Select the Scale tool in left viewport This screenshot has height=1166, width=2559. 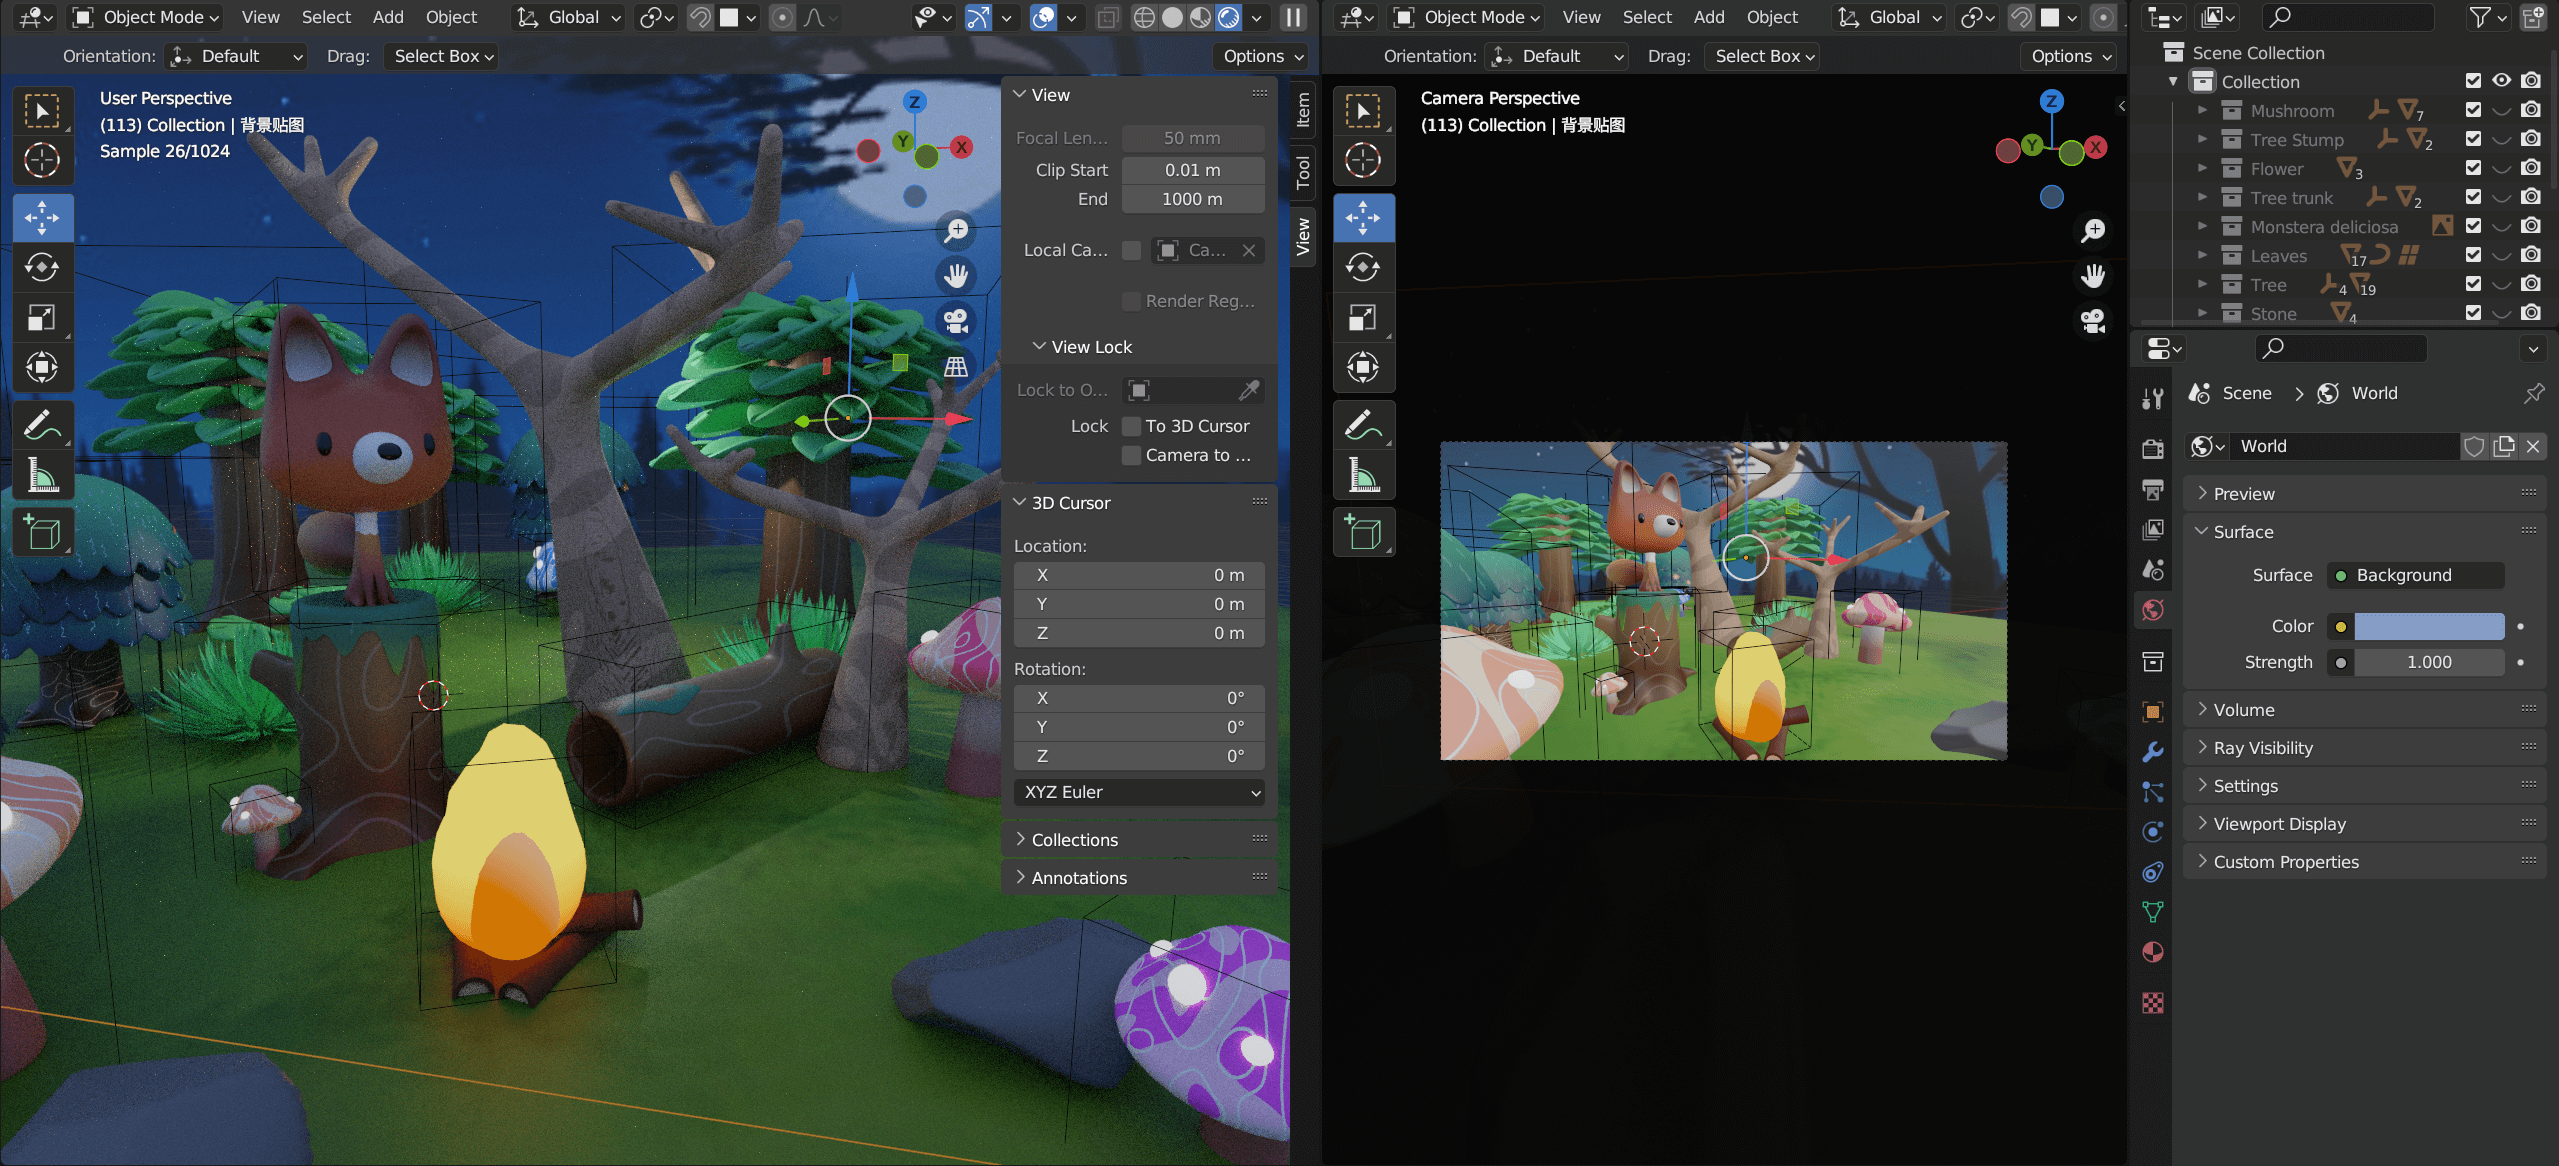[42, 318]
